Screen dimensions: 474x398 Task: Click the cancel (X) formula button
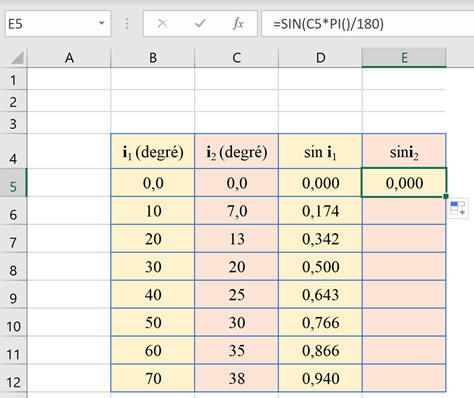click(162, 24)
